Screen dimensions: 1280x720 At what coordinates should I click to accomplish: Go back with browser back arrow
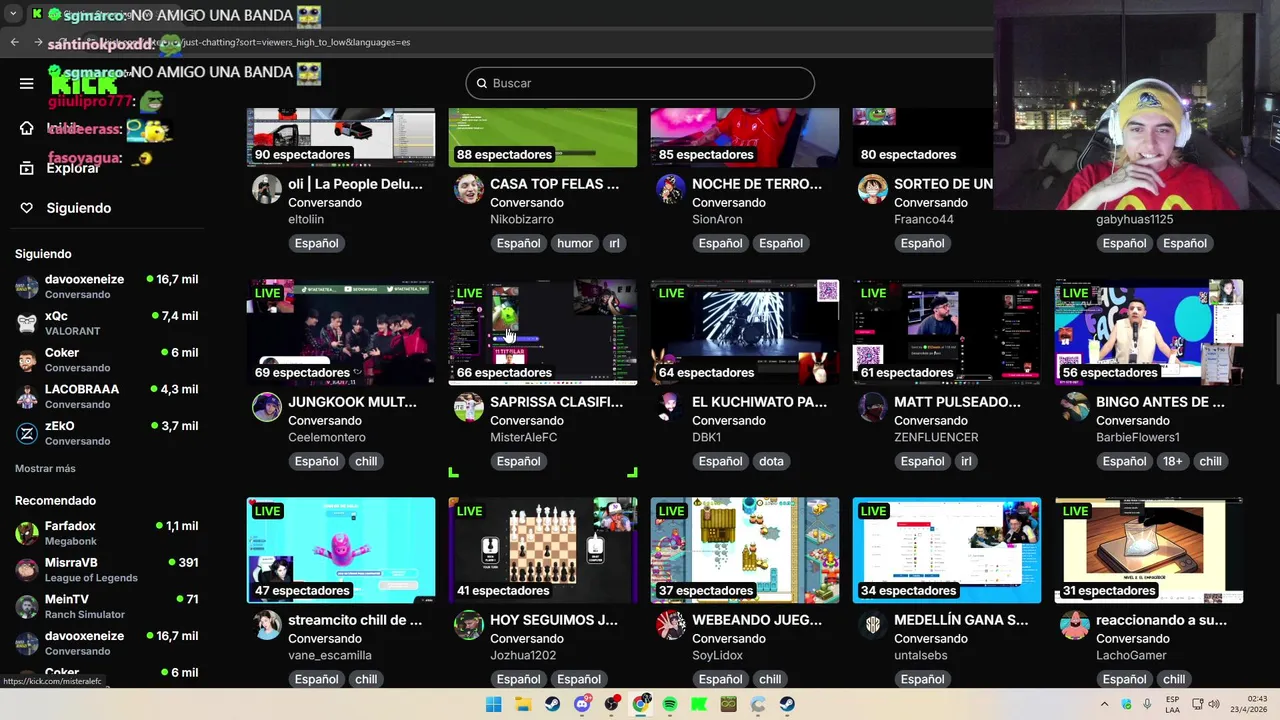(x=14, y=42)
